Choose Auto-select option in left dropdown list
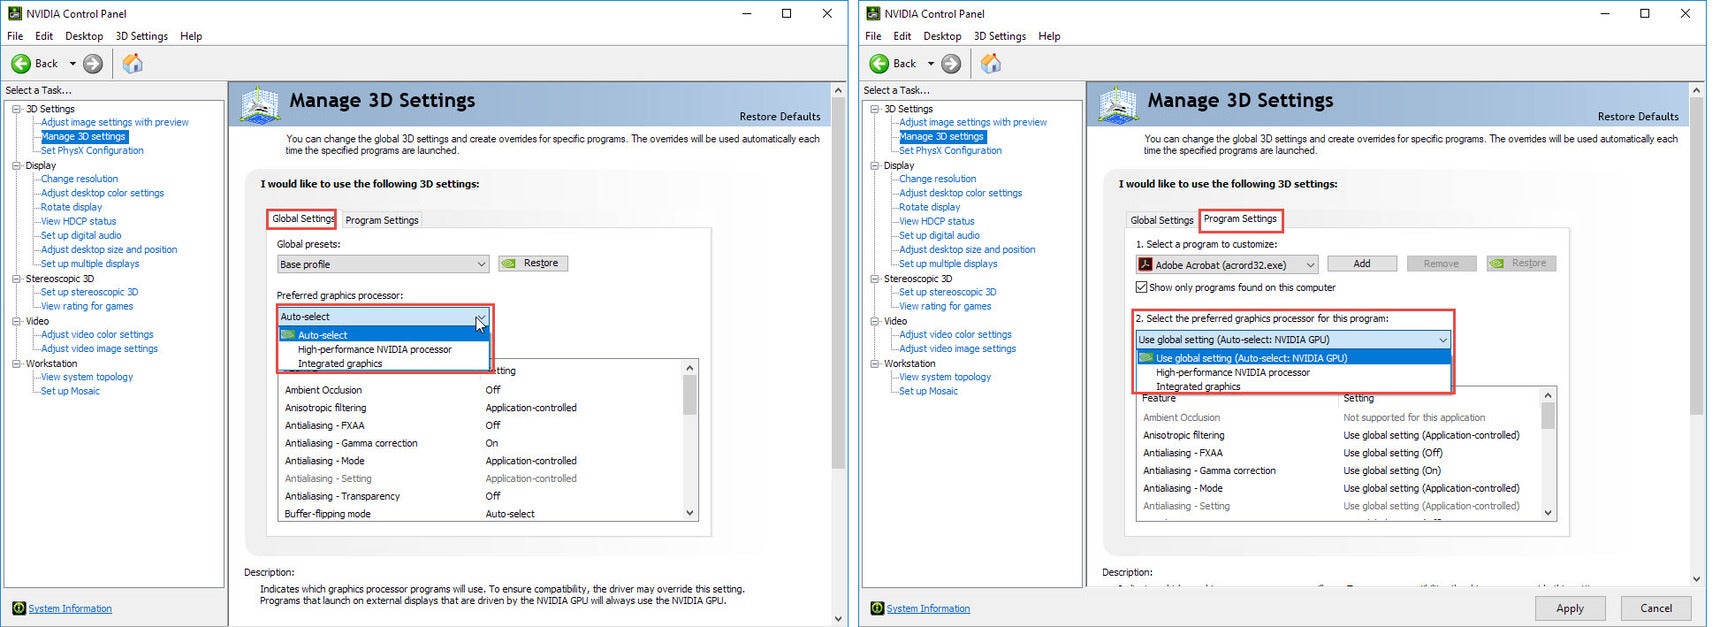This screenshot has width=1720, height=627. (384, 335)
